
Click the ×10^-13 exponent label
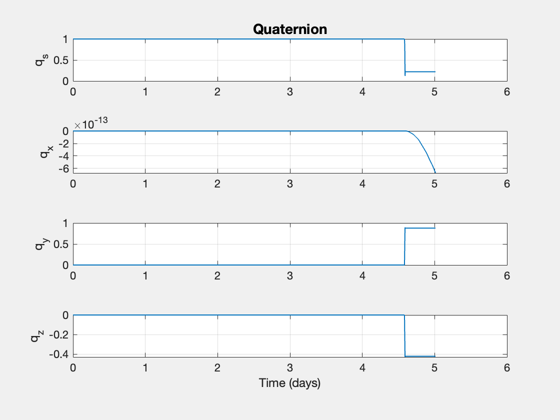pyautogui.click(x=91, y=123)
